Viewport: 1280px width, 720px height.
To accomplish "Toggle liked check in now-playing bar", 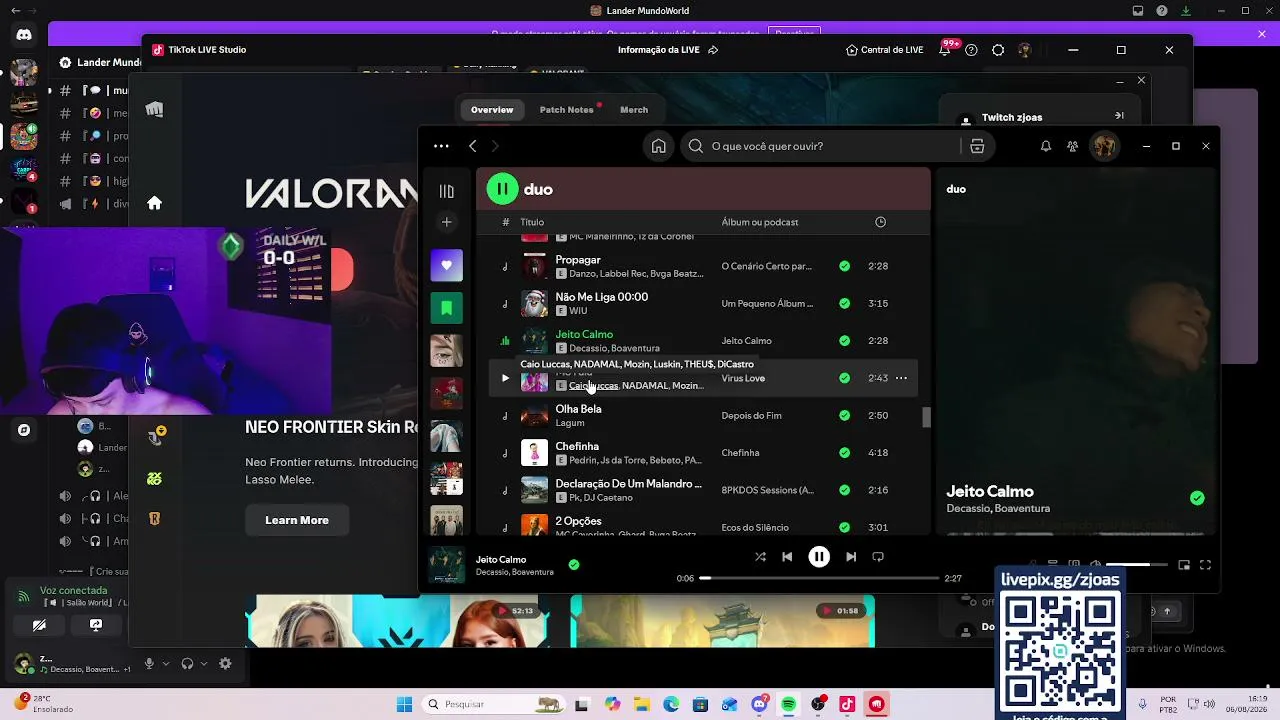I will click(x=574, y=565).
